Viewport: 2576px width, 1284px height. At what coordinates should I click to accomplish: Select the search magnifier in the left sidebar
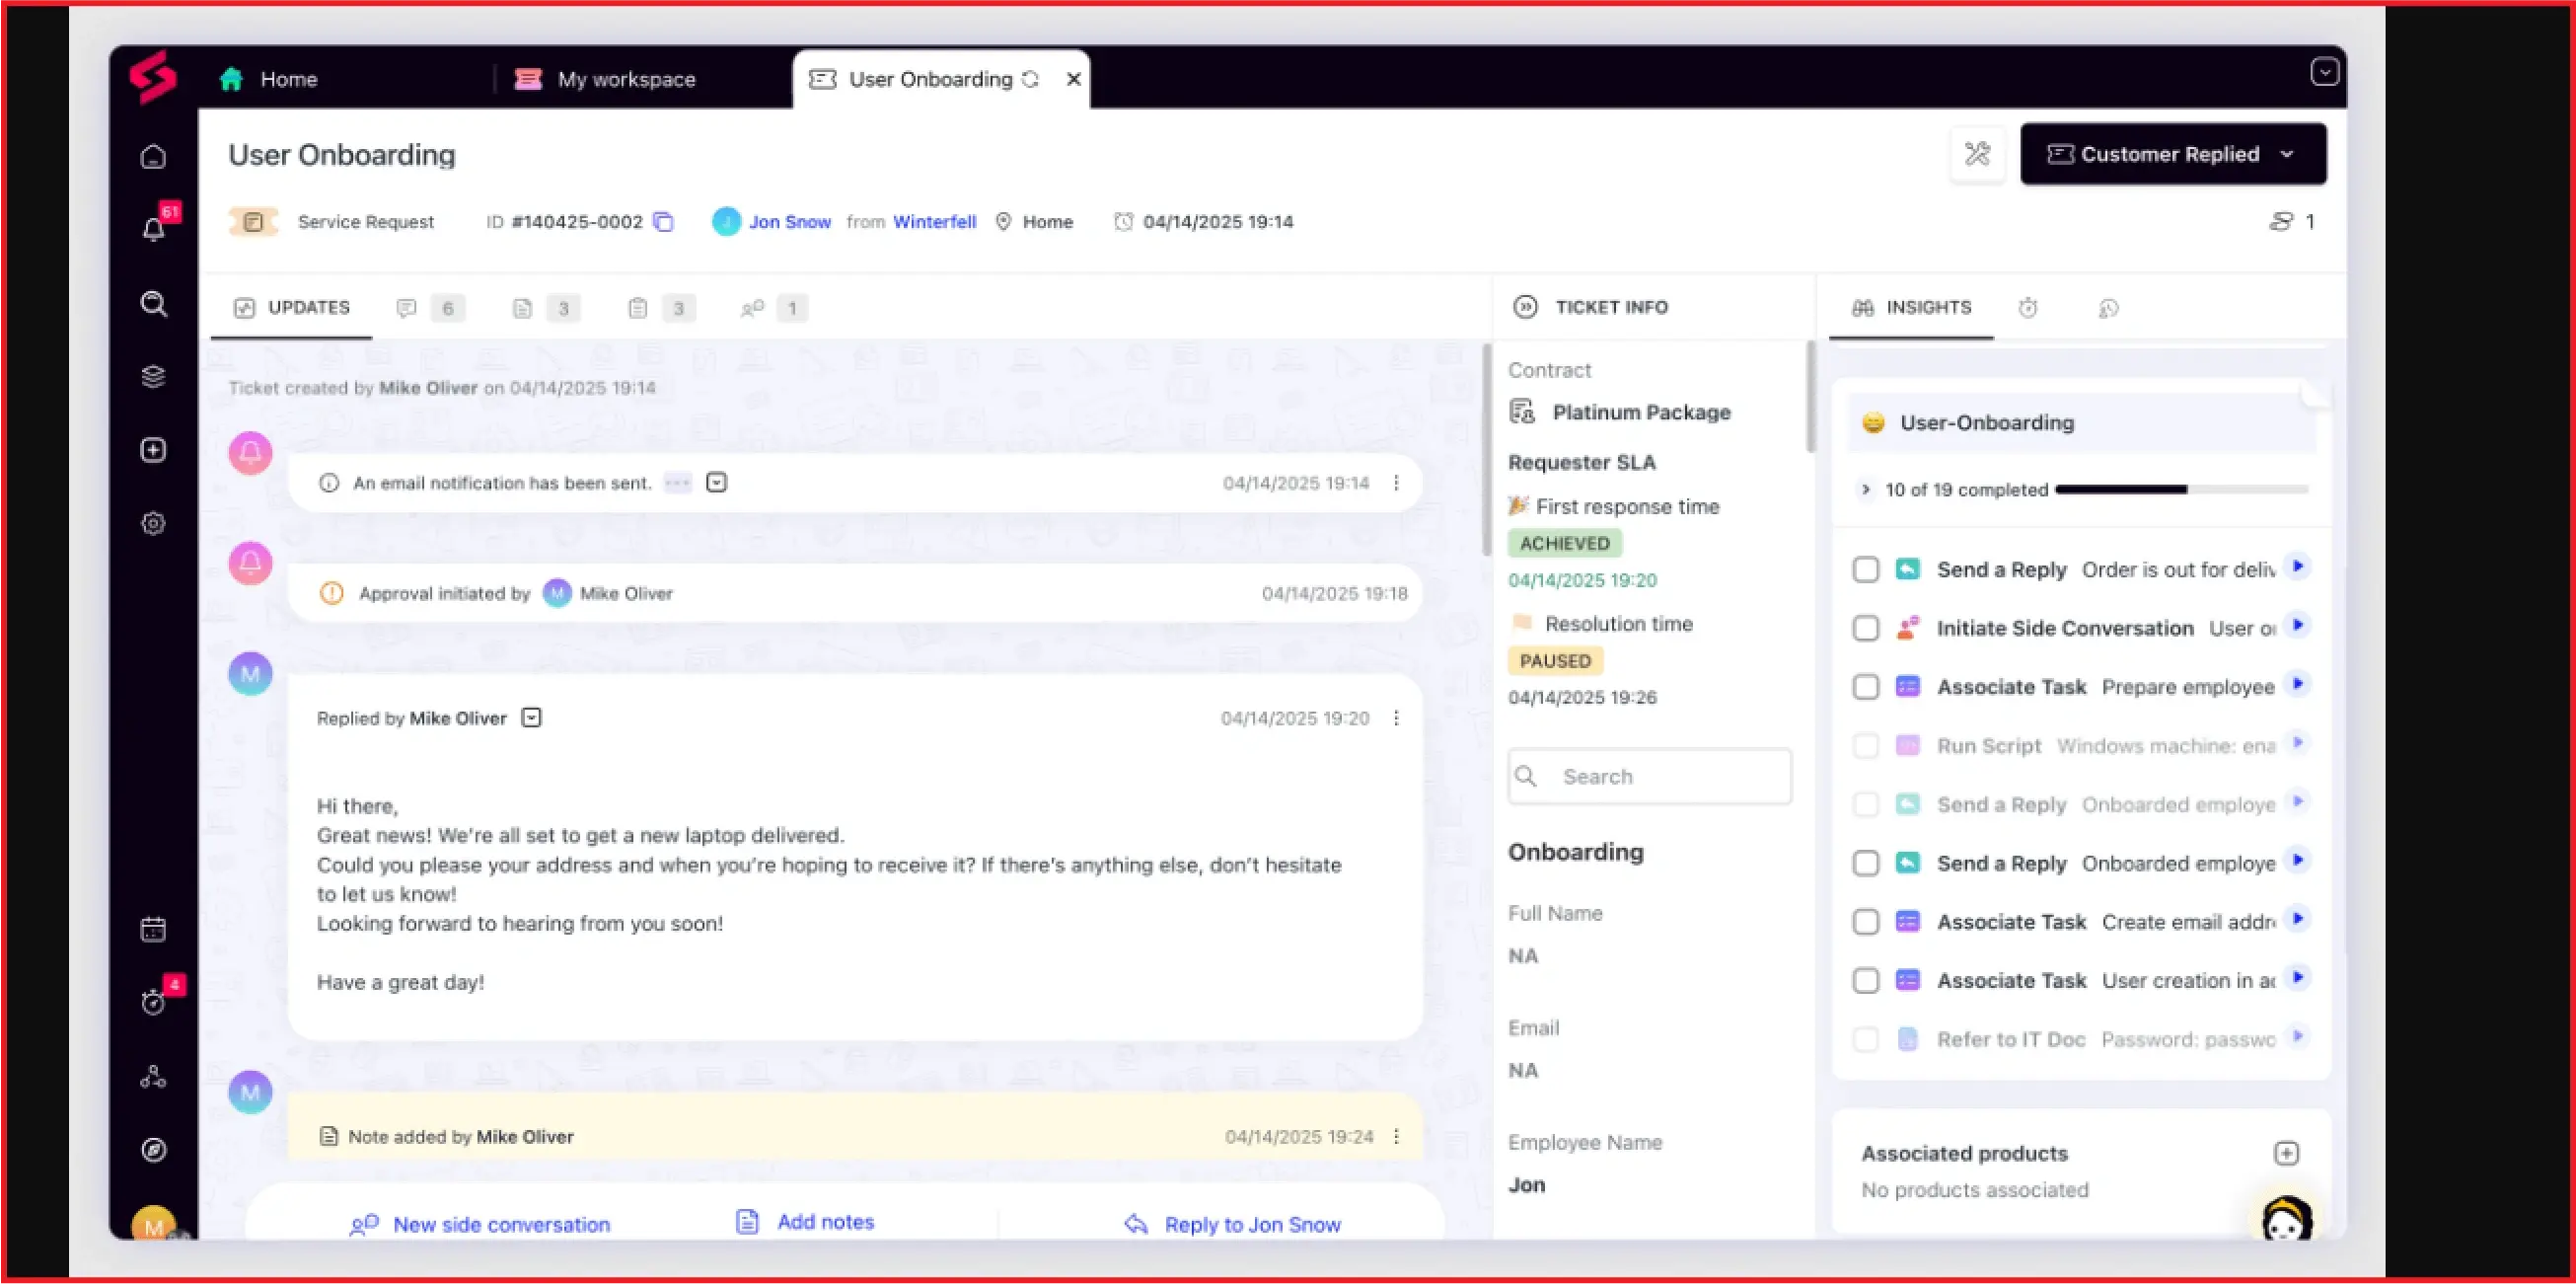153,304
